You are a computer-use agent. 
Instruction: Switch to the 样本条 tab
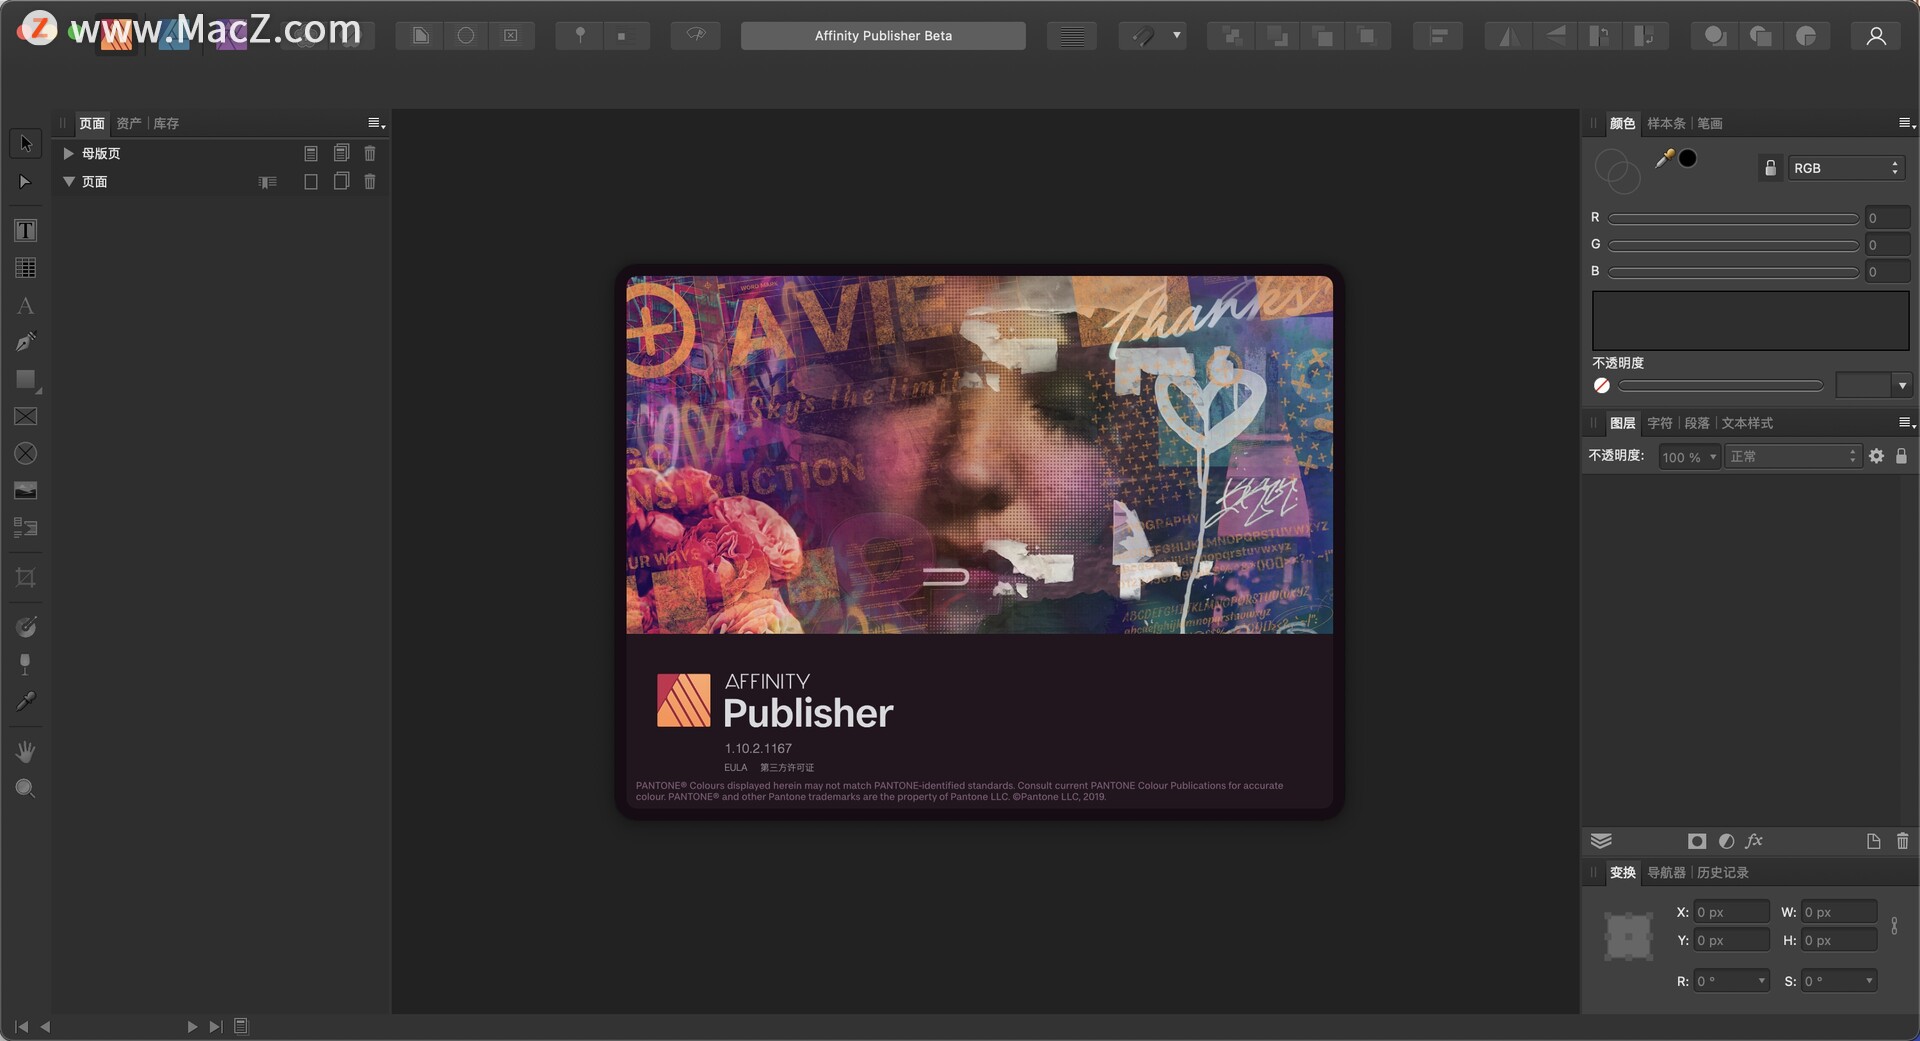(x=1666, y=123)
